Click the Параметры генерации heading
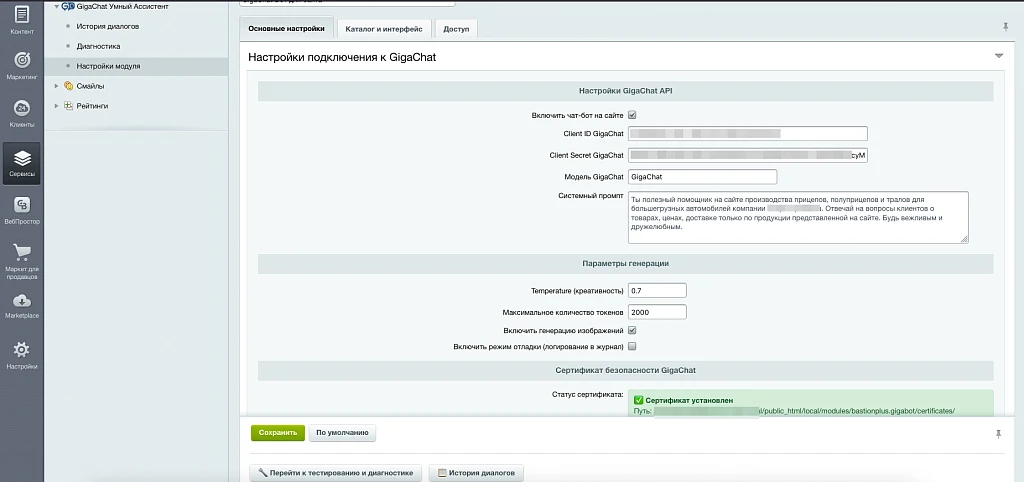Screen dimensions: 1024x482 [x=626, y=263]
